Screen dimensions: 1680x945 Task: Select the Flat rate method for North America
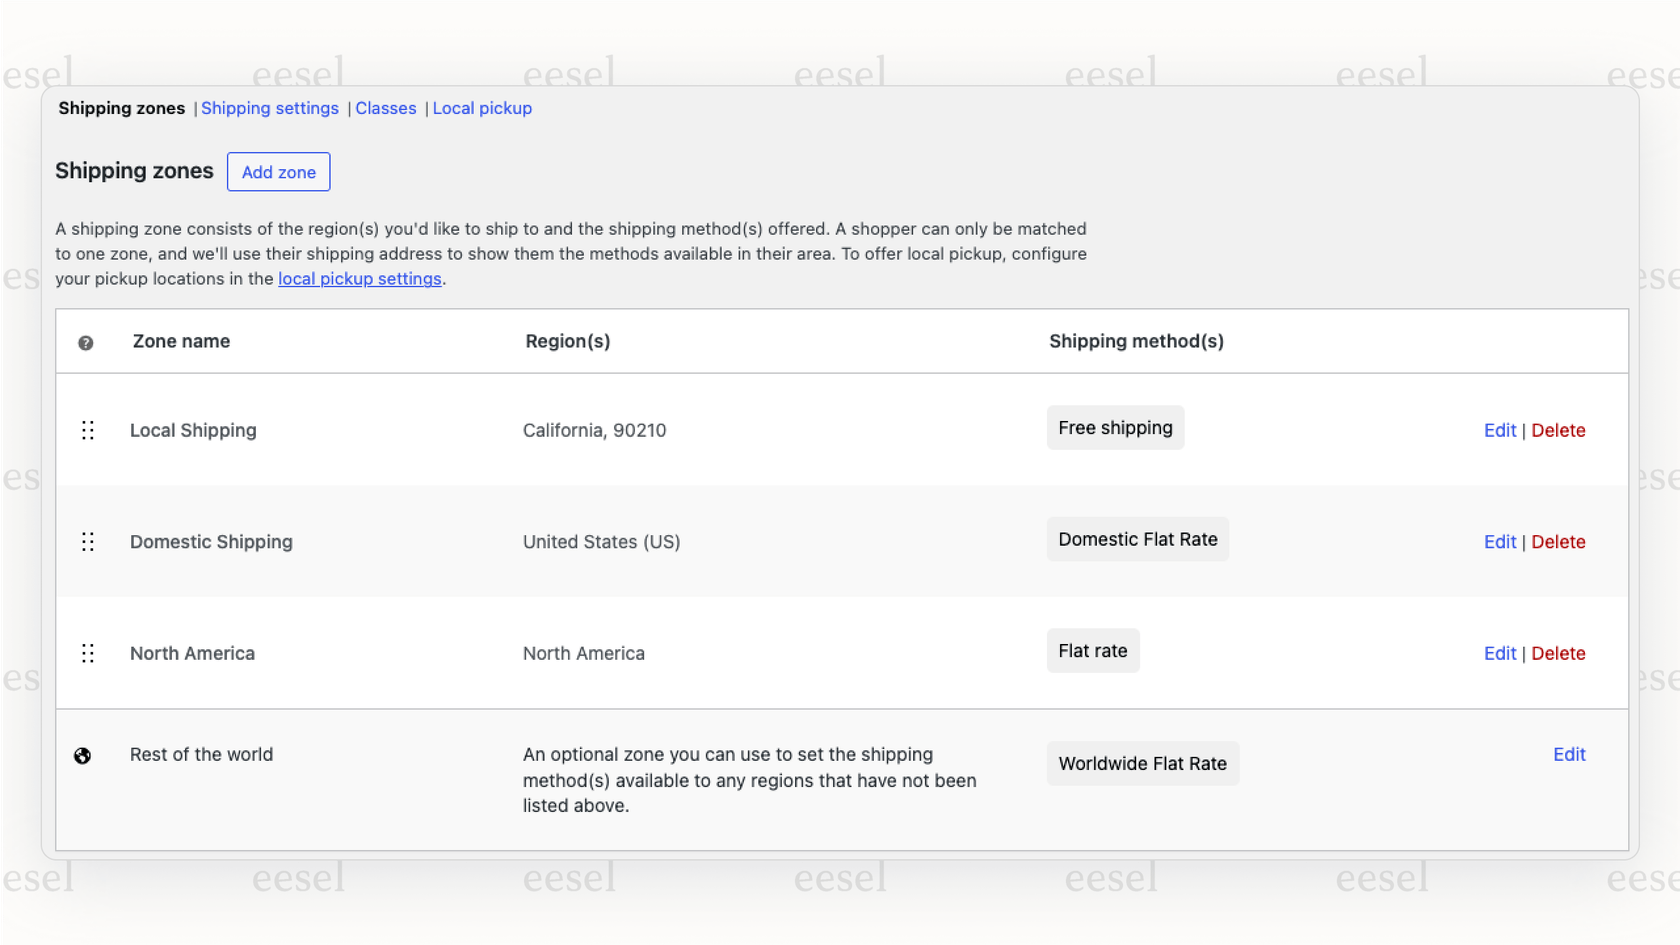click(x=1092, y=650)
